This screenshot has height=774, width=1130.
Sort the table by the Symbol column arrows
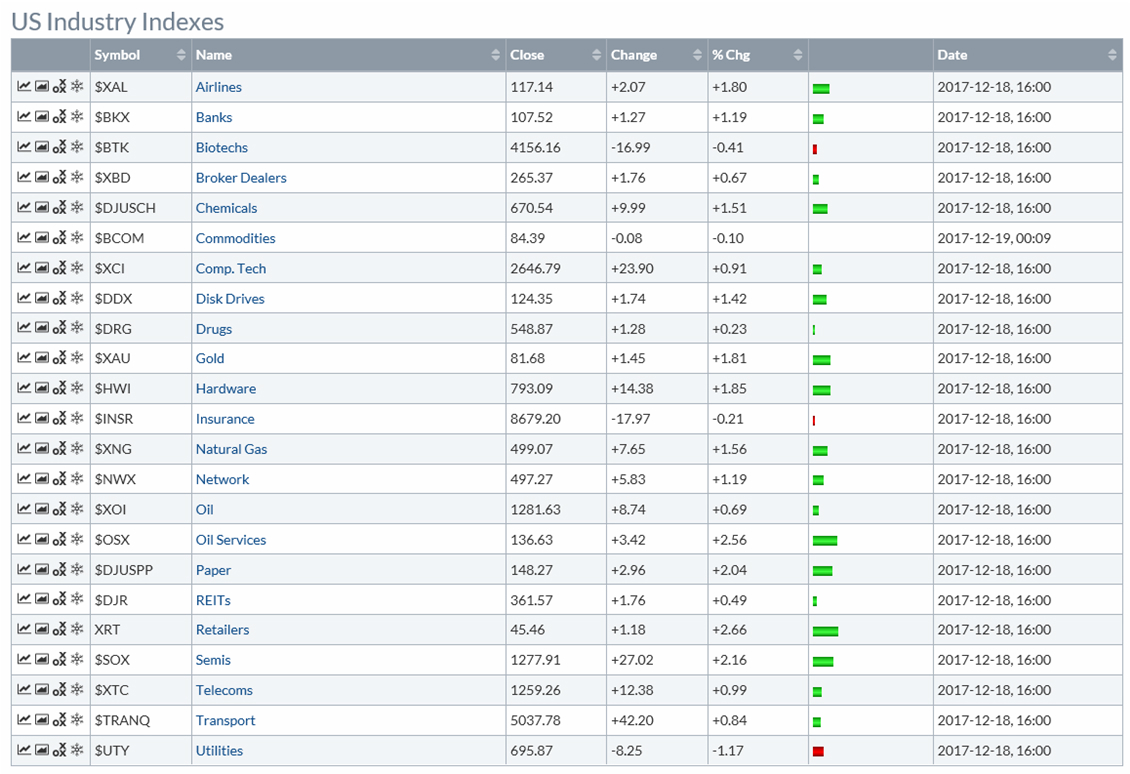click(x=181, y=55)
